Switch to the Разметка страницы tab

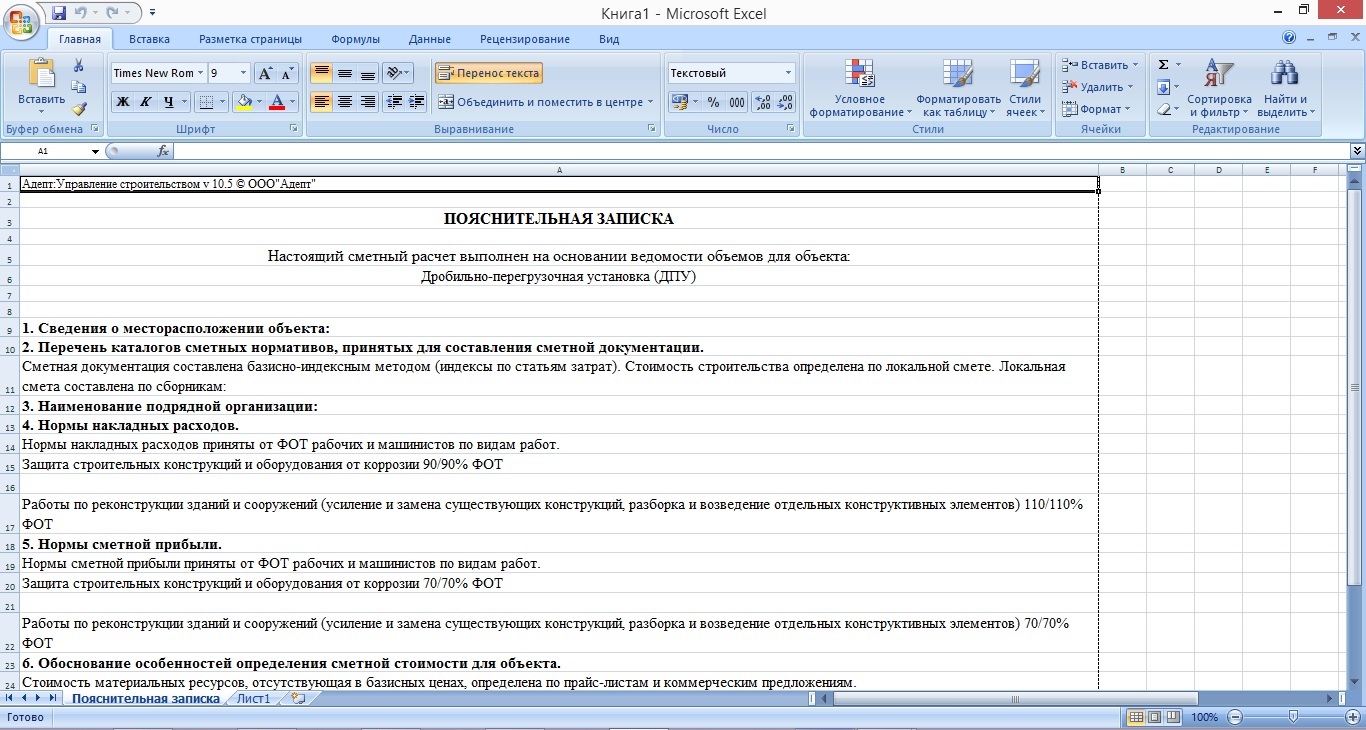[250, 39]
